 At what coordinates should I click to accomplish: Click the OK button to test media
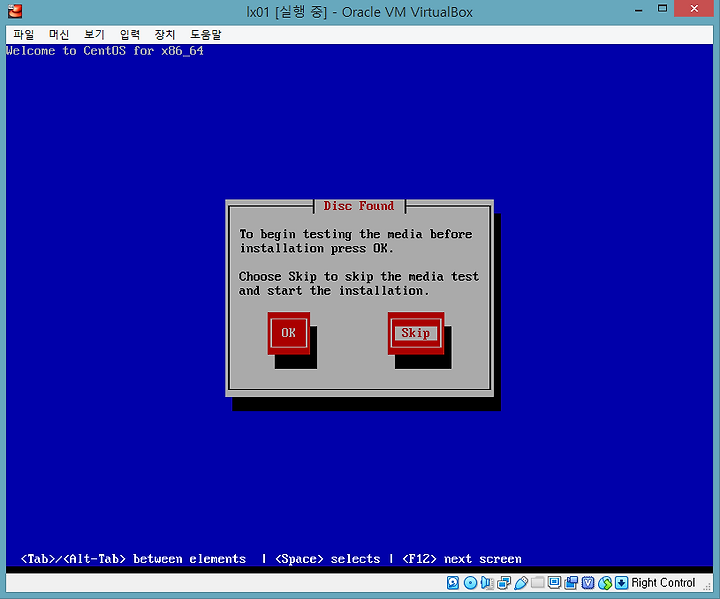[x=288, y=333]
